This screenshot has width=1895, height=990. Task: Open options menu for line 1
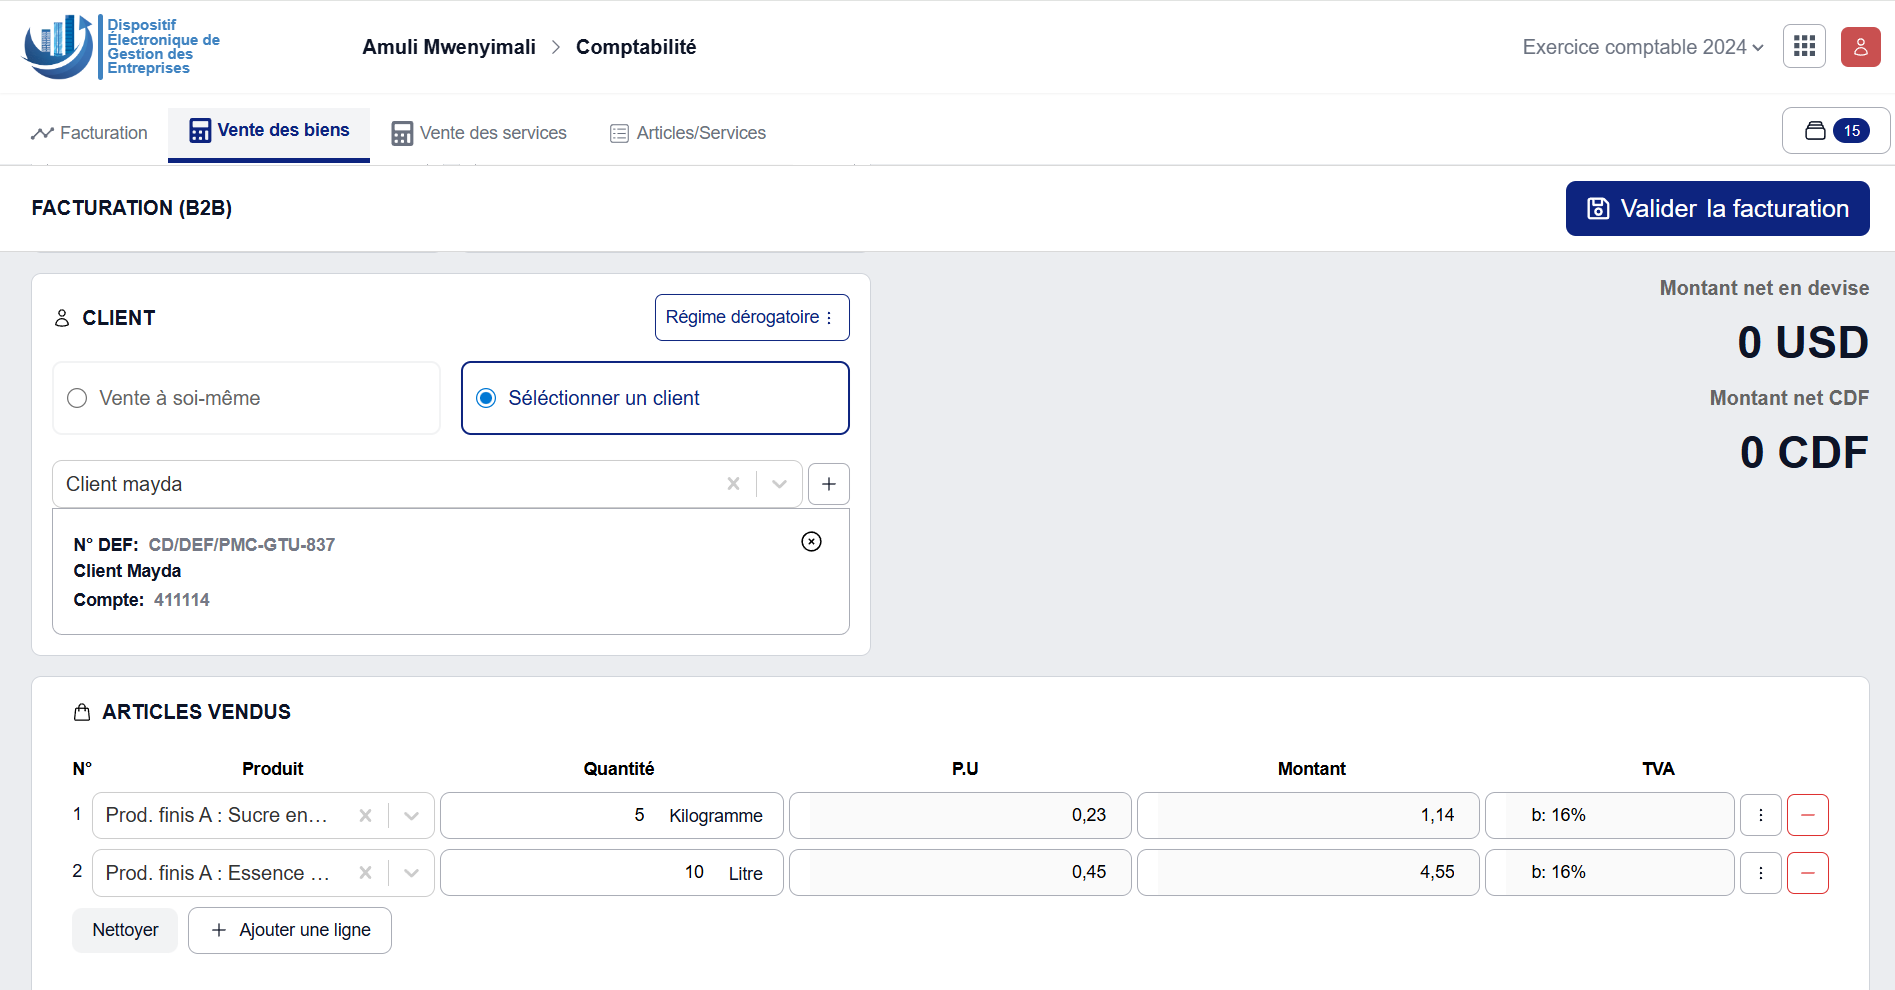point(1760,816)
